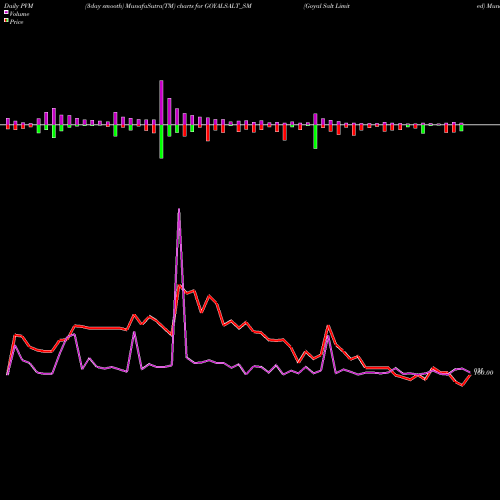Click the peak of the magenta volume line
Image resolution: width=500 pixels, height=500 pixels.
point(179,209)
